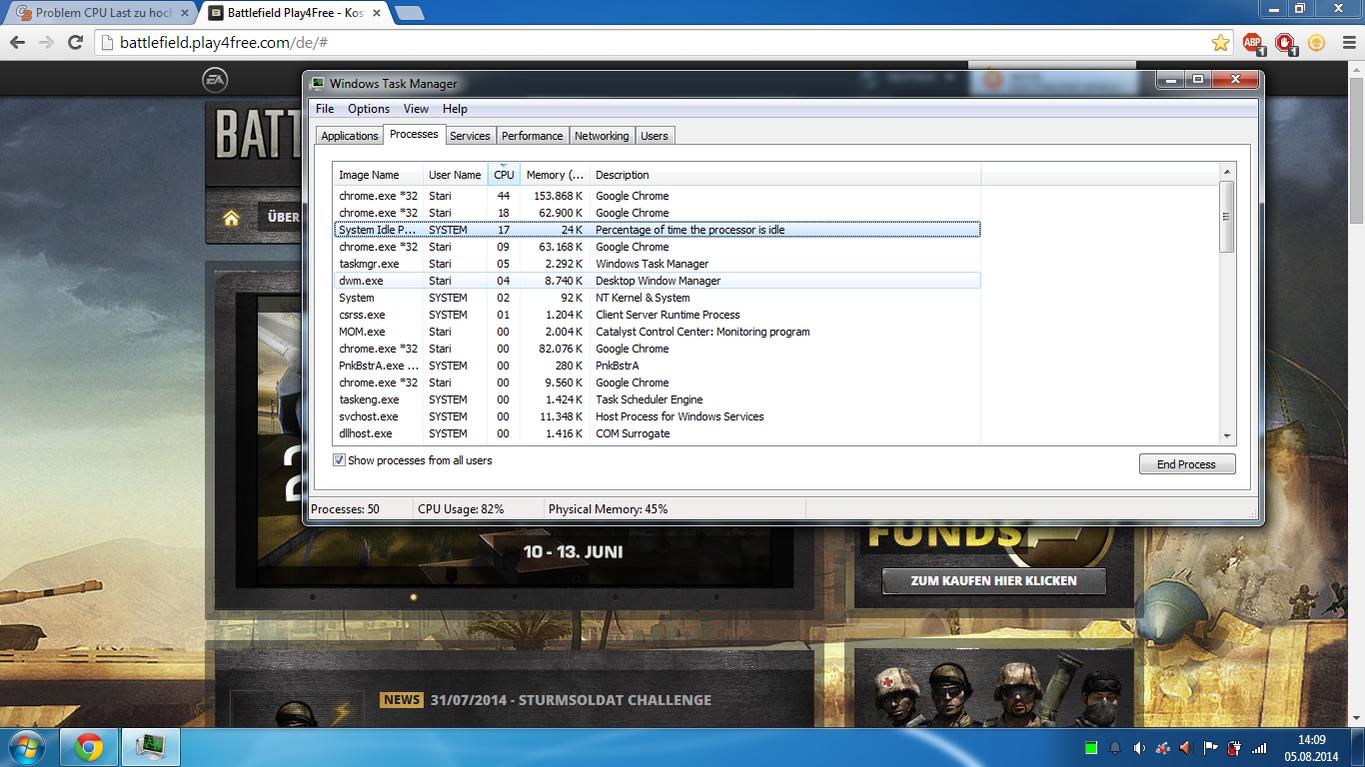The width and height of the screenshot is (1365, 767).
Task: Click the battery power plug tray icon
Action: click(1235, 747)
